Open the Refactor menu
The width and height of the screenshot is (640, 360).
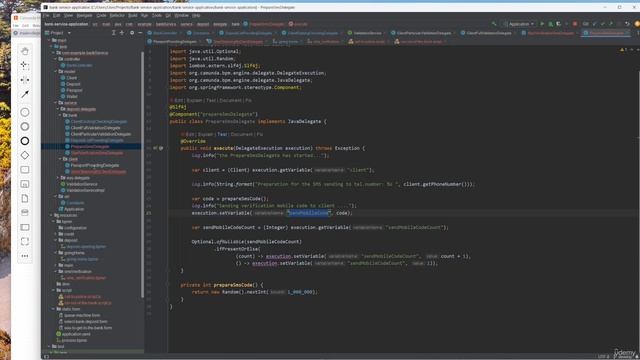coord(117,16)
